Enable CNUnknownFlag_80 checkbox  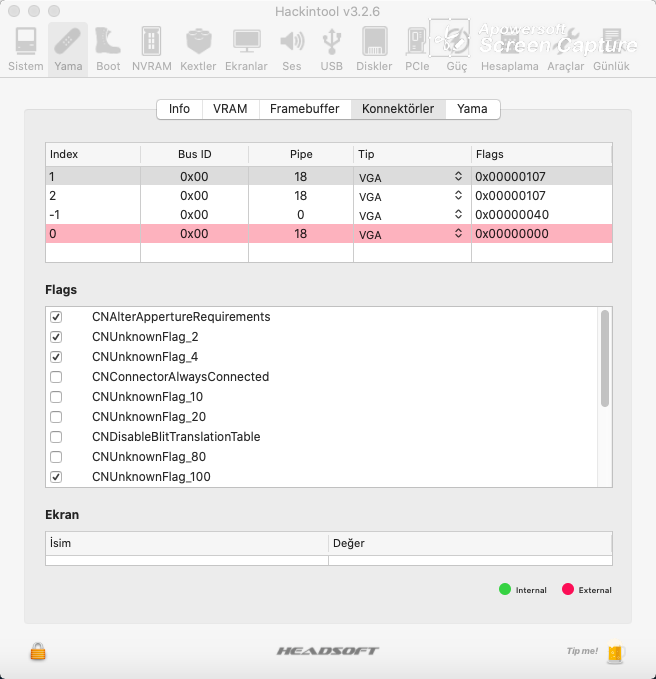(56, 456)
